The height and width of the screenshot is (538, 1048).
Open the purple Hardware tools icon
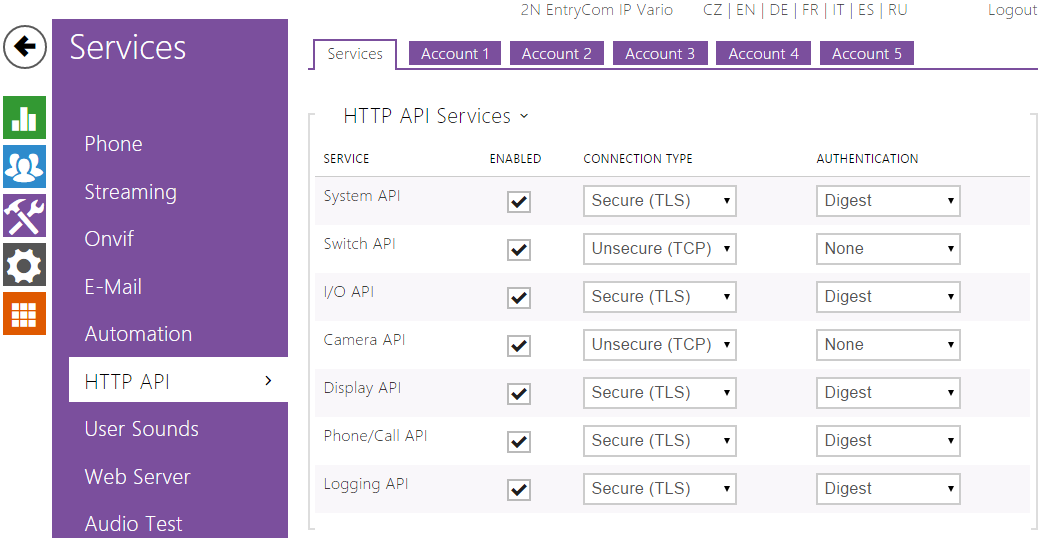pos(24,216)
